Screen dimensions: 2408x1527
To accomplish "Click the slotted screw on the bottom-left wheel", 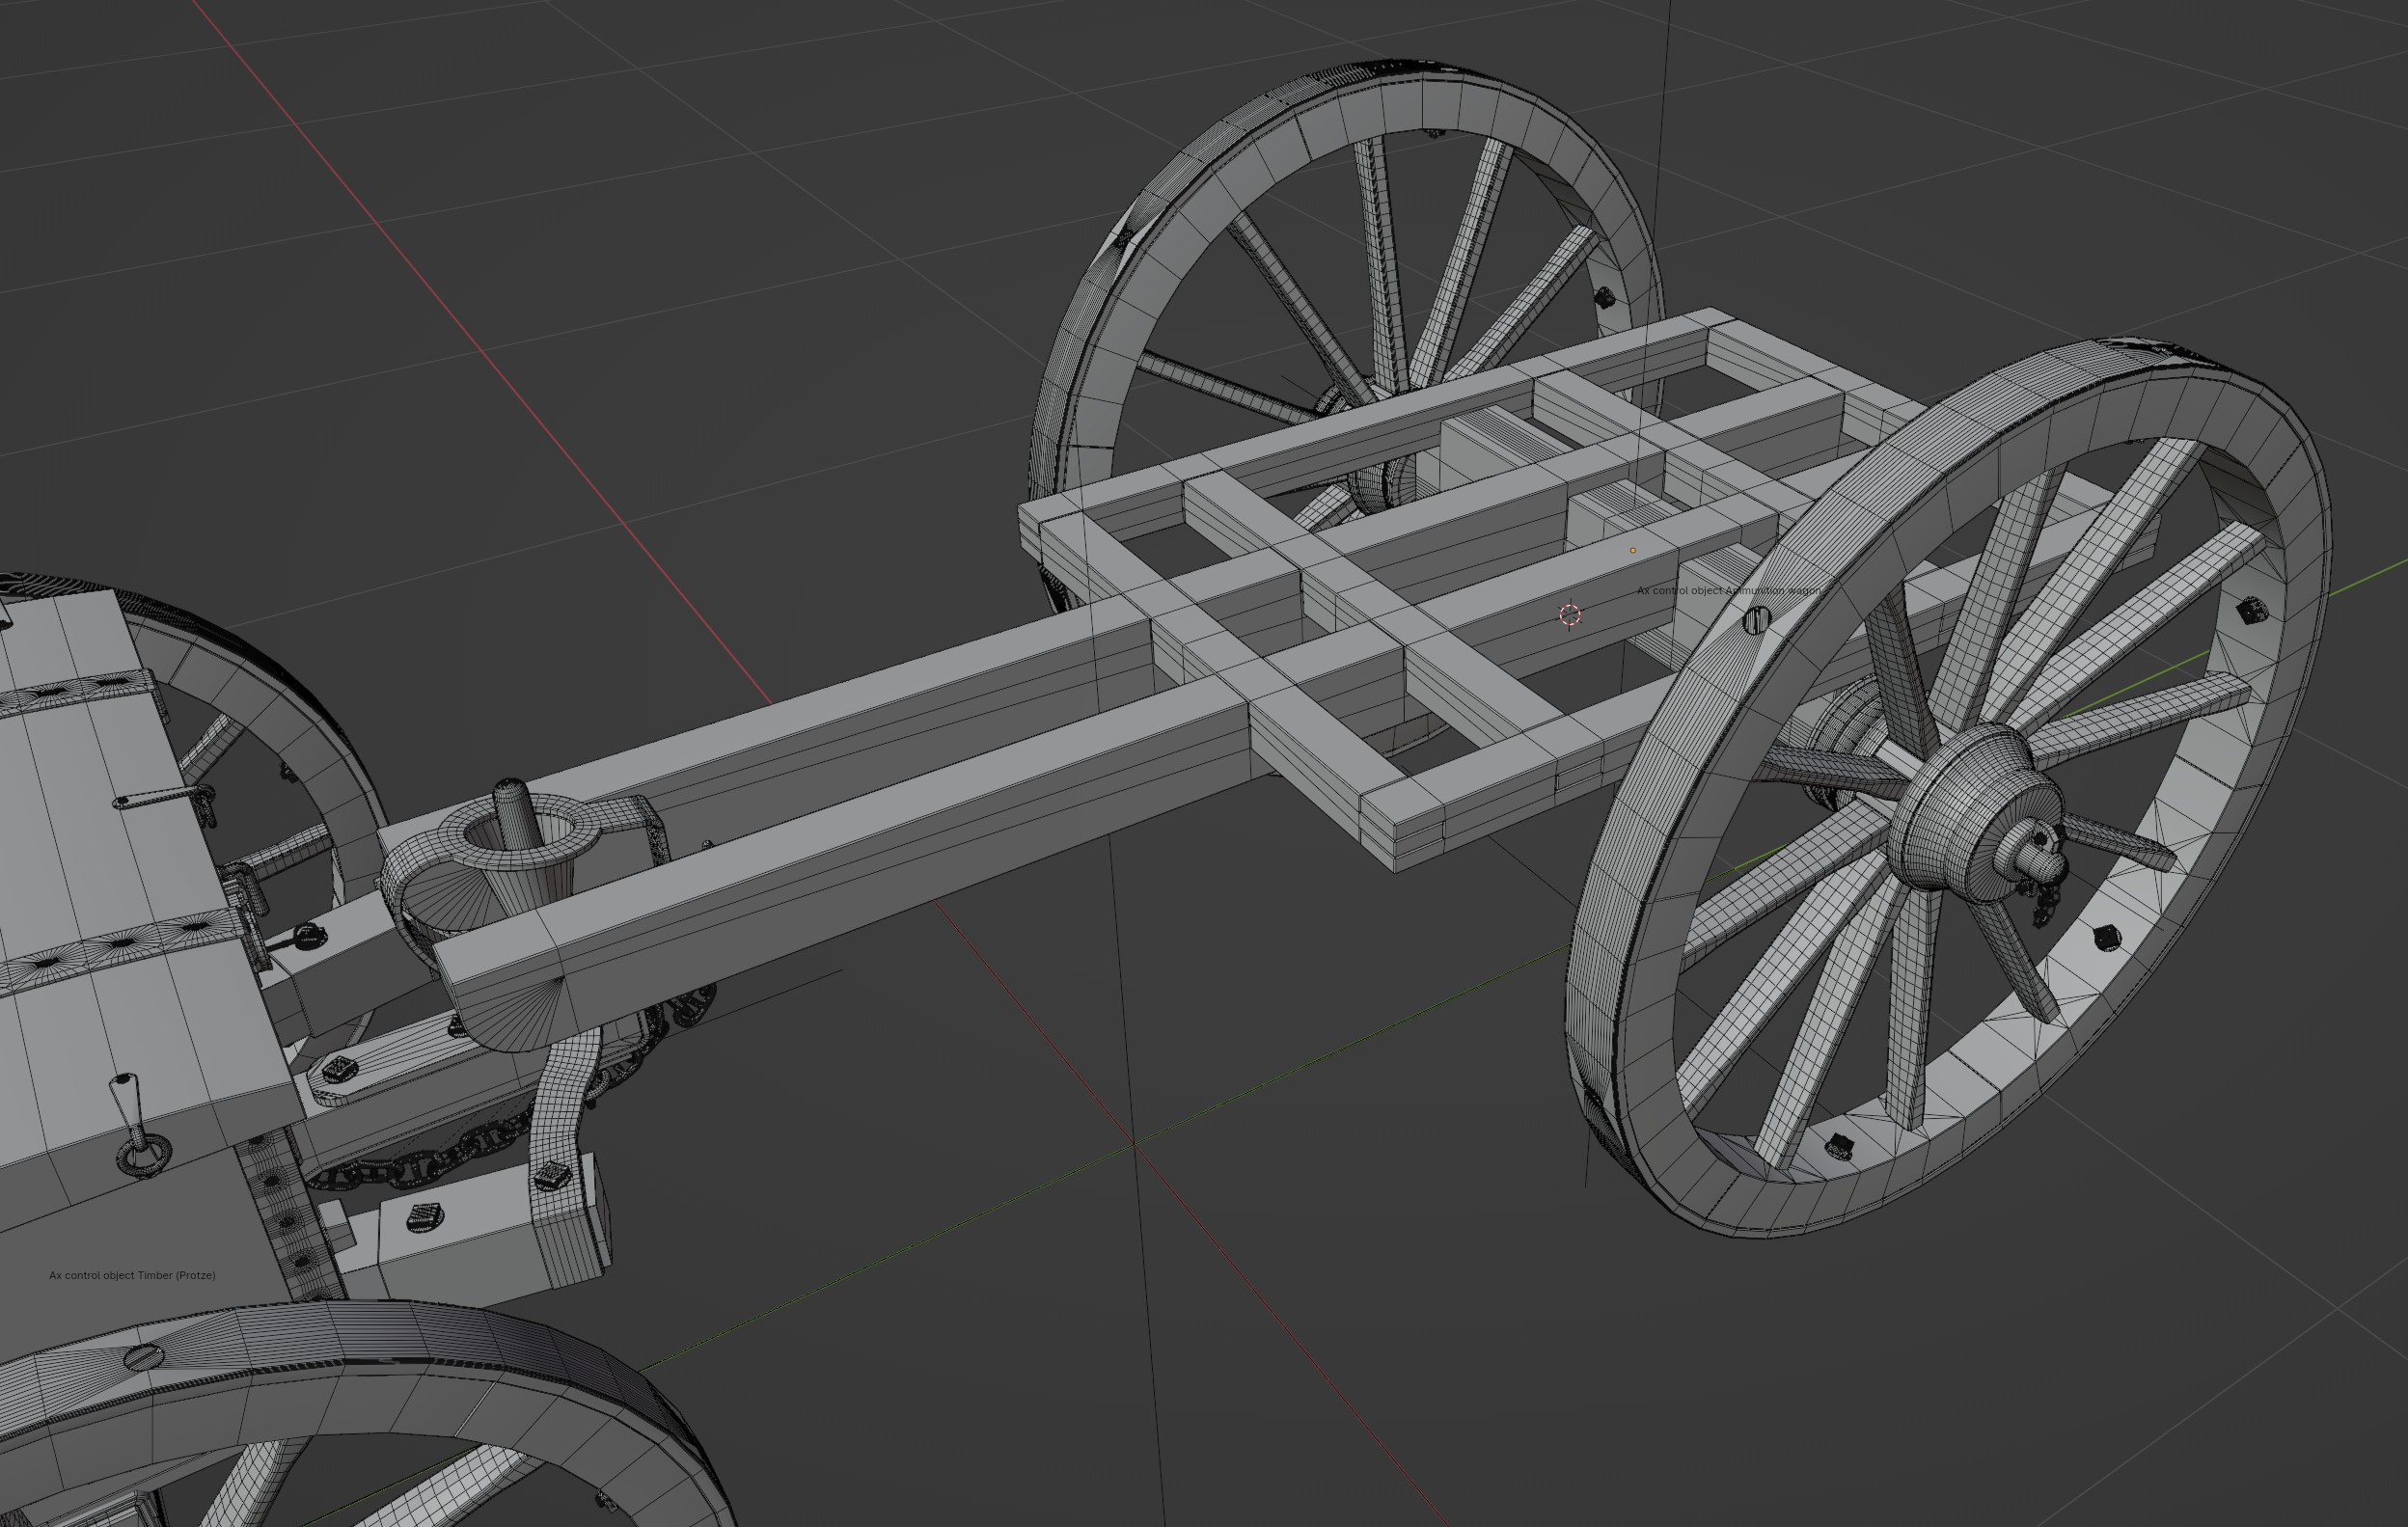I will coord(143,1357).
